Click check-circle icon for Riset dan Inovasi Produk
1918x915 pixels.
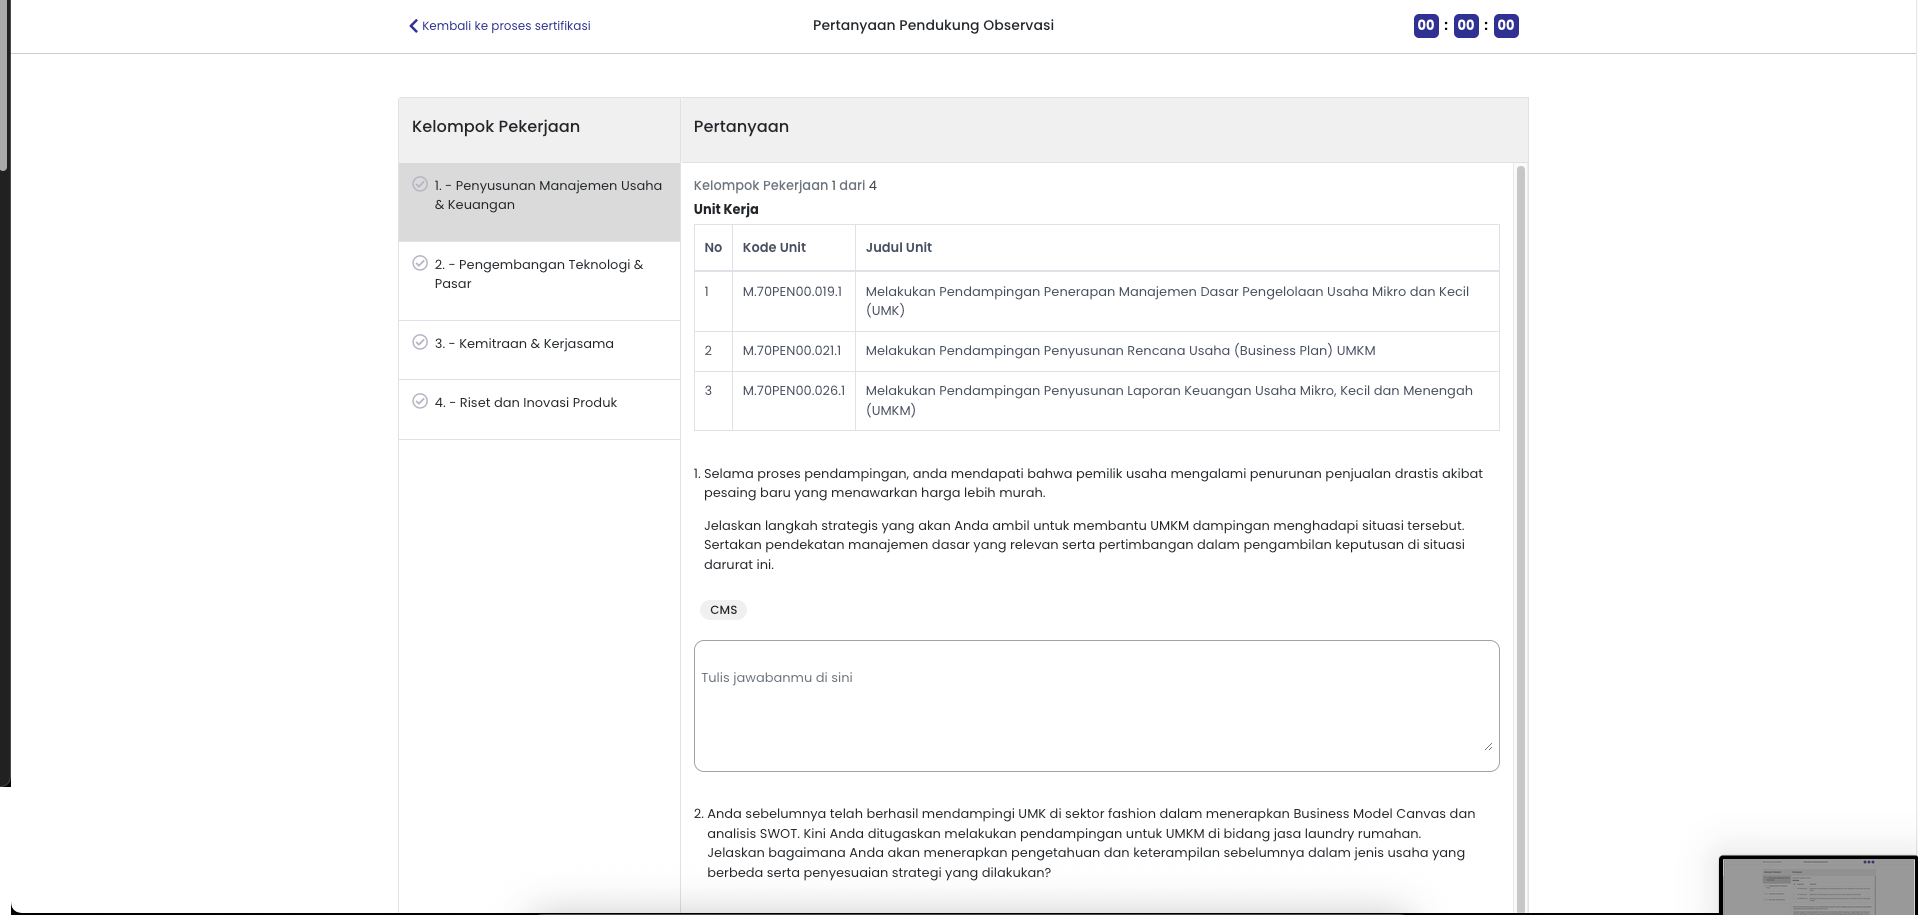[x=420, y=401]
